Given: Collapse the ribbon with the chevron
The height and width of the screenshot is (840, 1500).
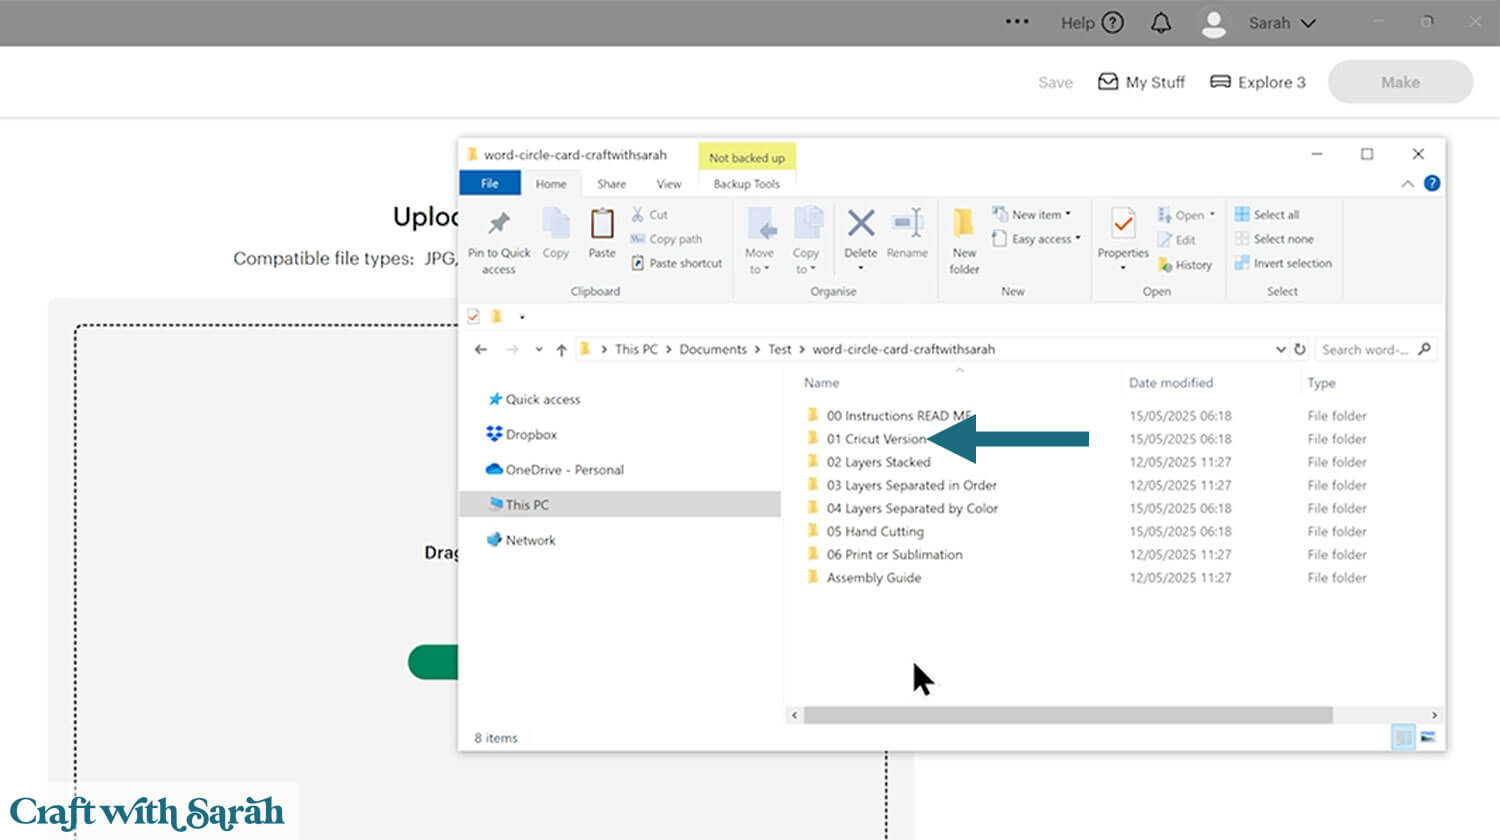Looking at the screenshot, I should [1407, 184].
